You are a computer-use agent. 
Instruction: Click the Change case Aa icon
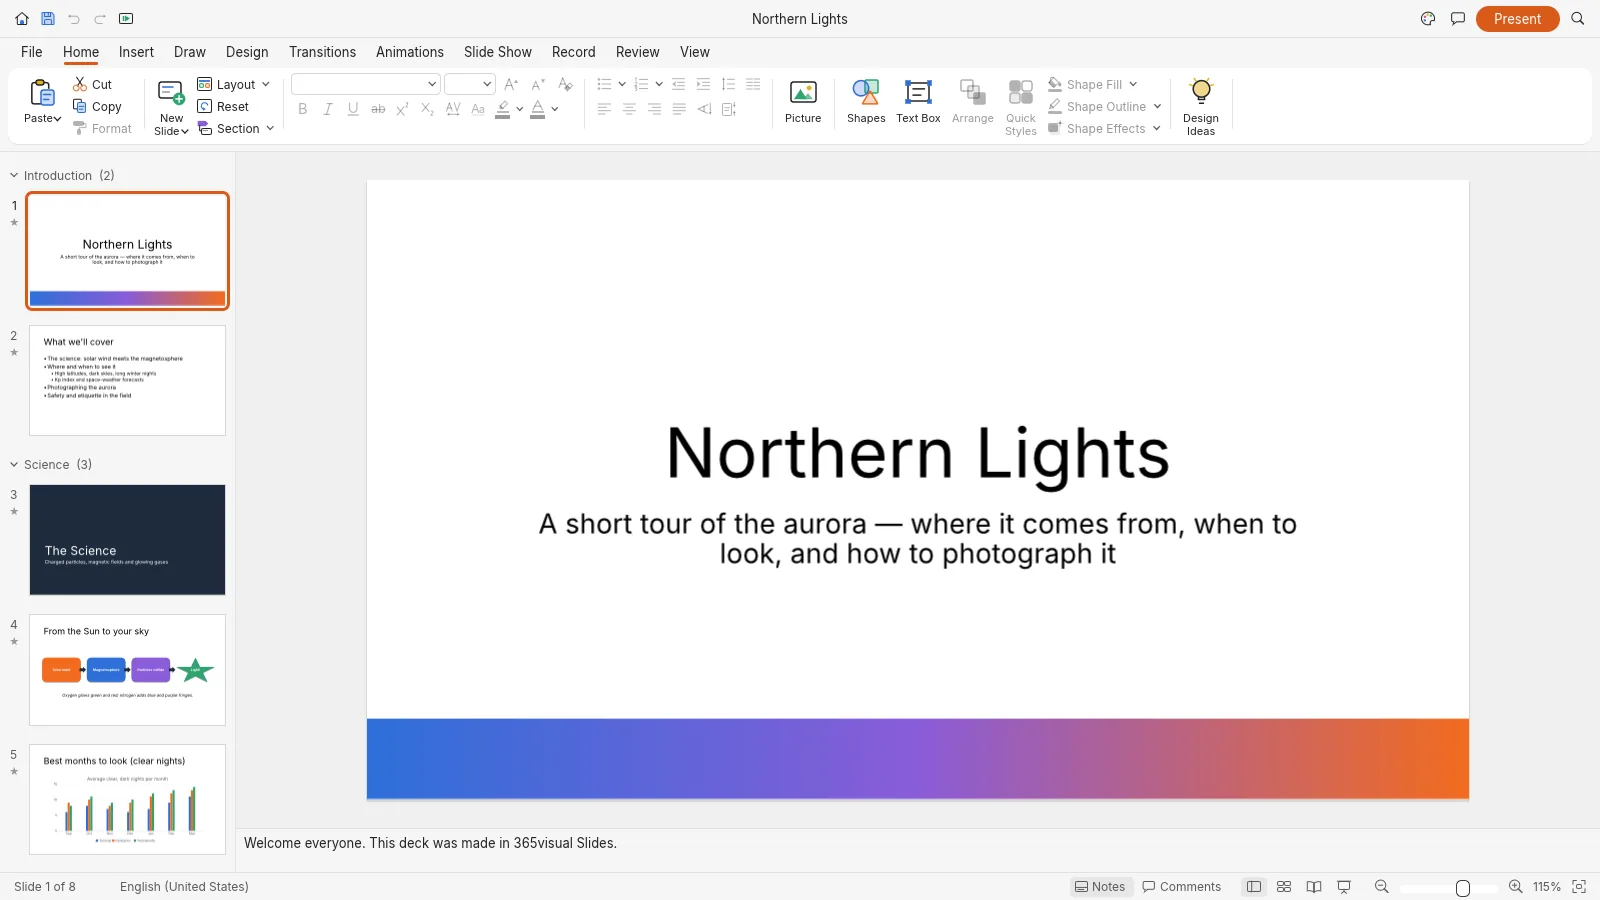coord(478,109)
